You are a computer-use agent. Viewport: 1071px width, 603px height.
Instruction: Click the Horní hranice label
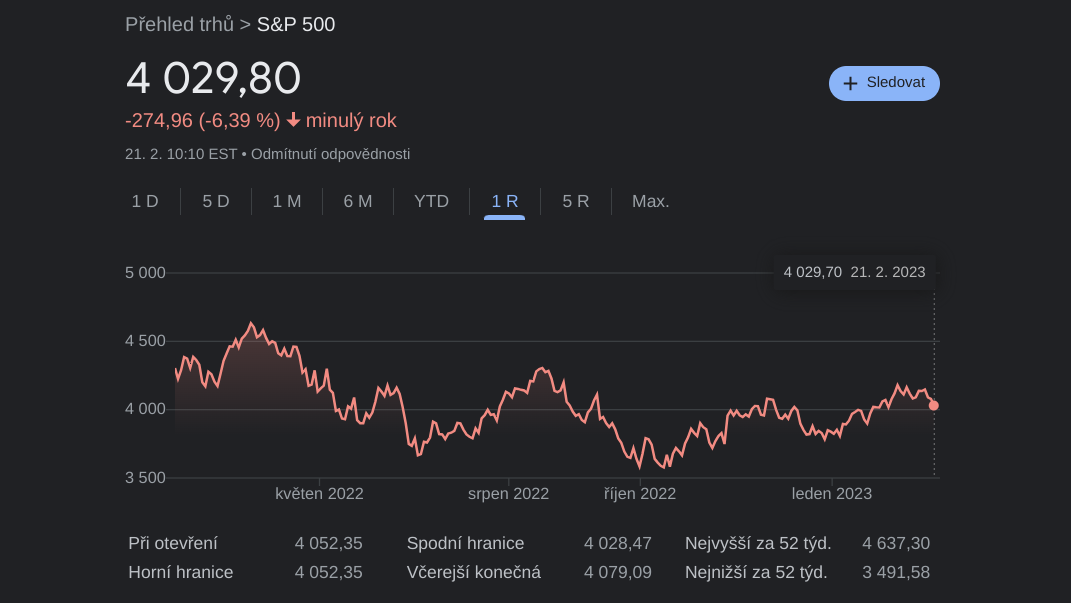[181, 572]
